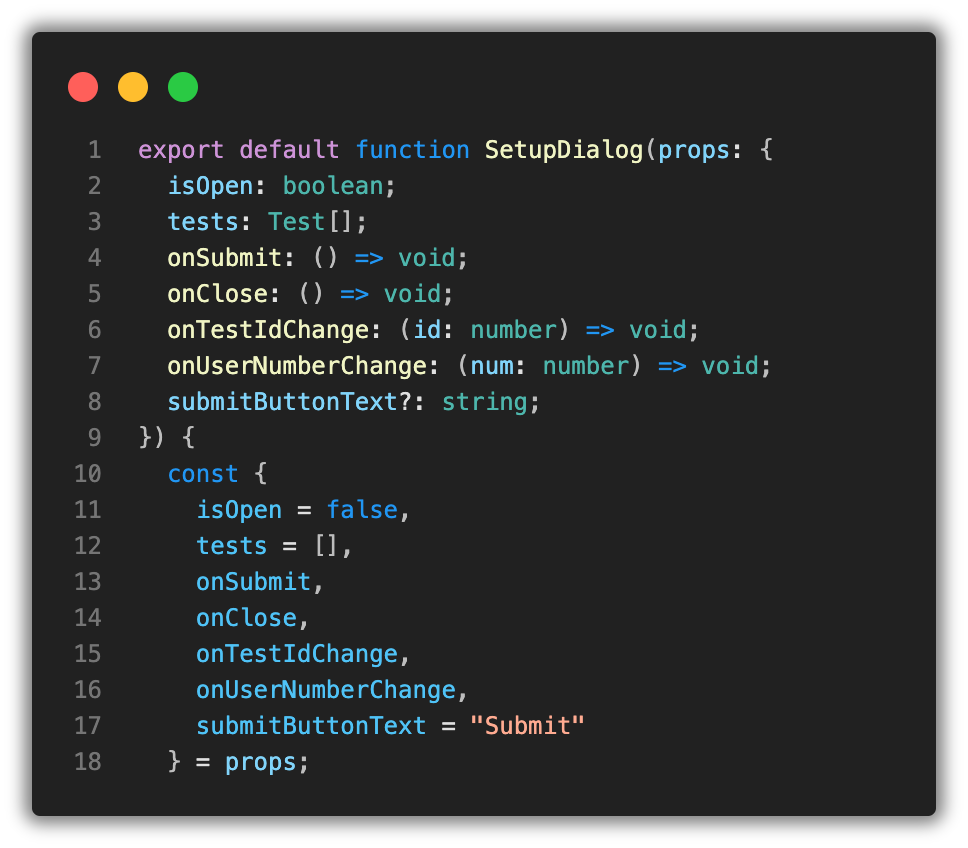Click the "num" parameter on line 7

pos(492,365)
